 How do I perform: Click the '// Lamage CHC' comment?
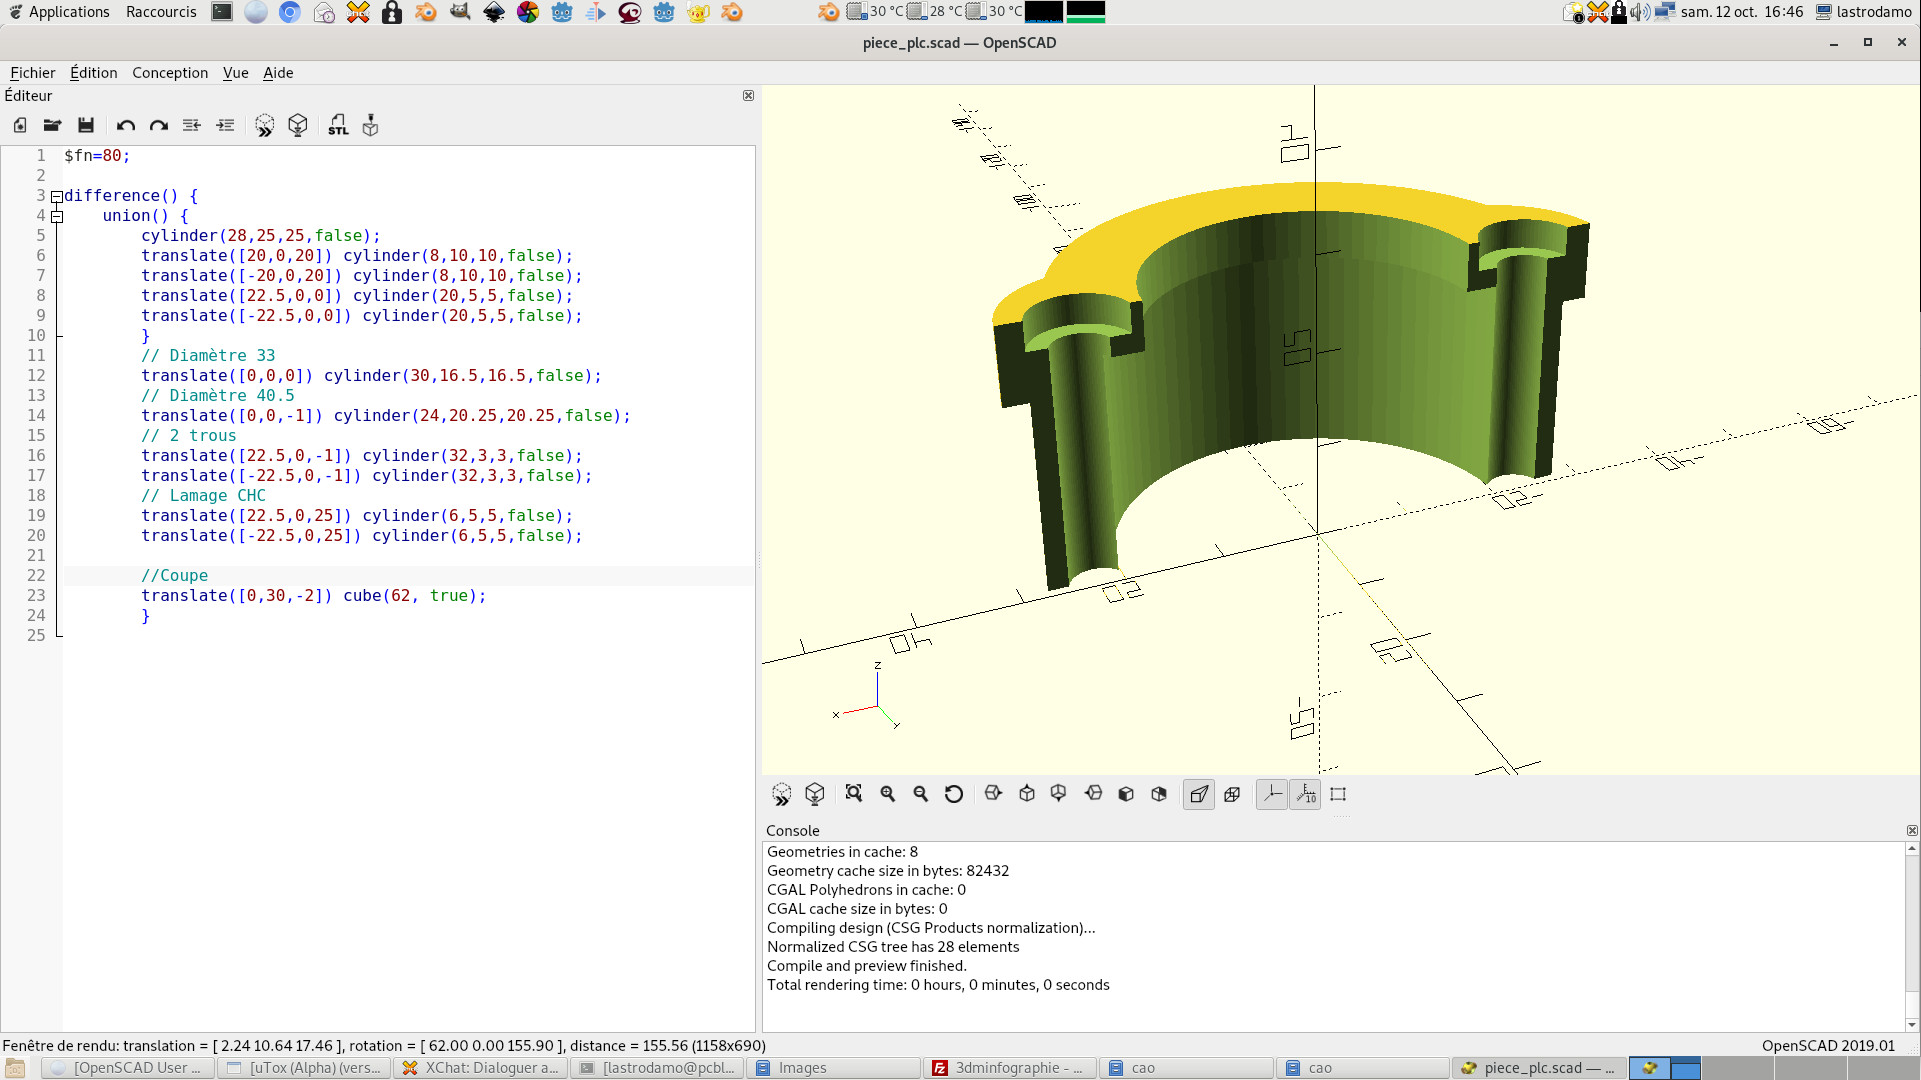[204, 496]
